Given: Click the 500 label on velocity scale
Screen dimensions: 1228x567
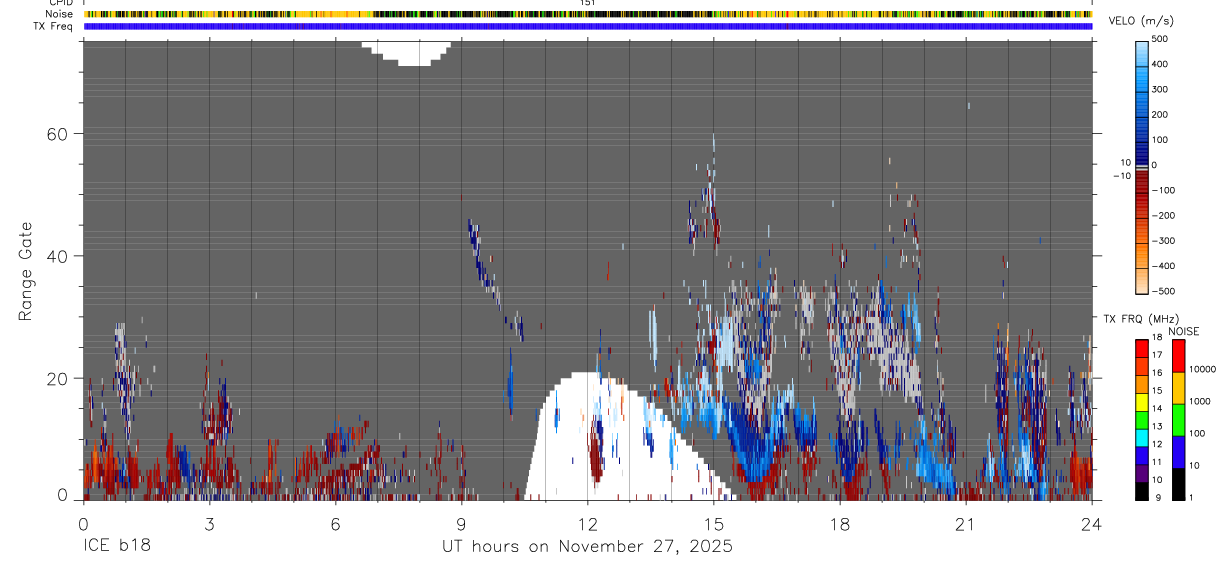Looking at the screenshot, I should pyautogui.click(x=1160, y=39).
